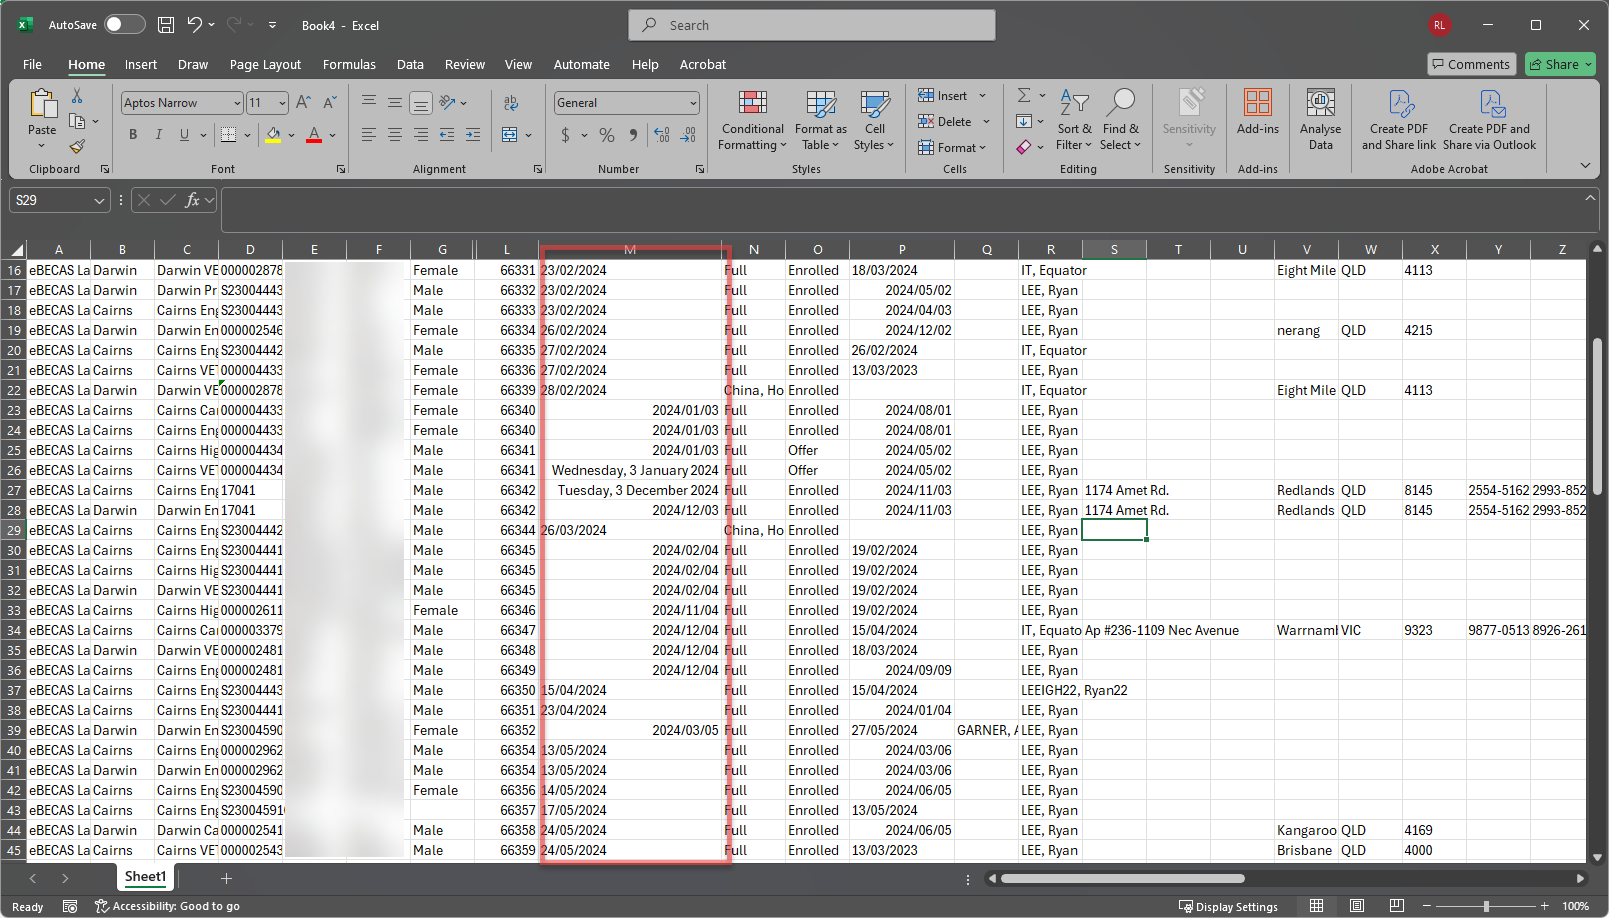Click the zoom slider in status bar
This screenshot has width=1609, height=918.
1486,906
